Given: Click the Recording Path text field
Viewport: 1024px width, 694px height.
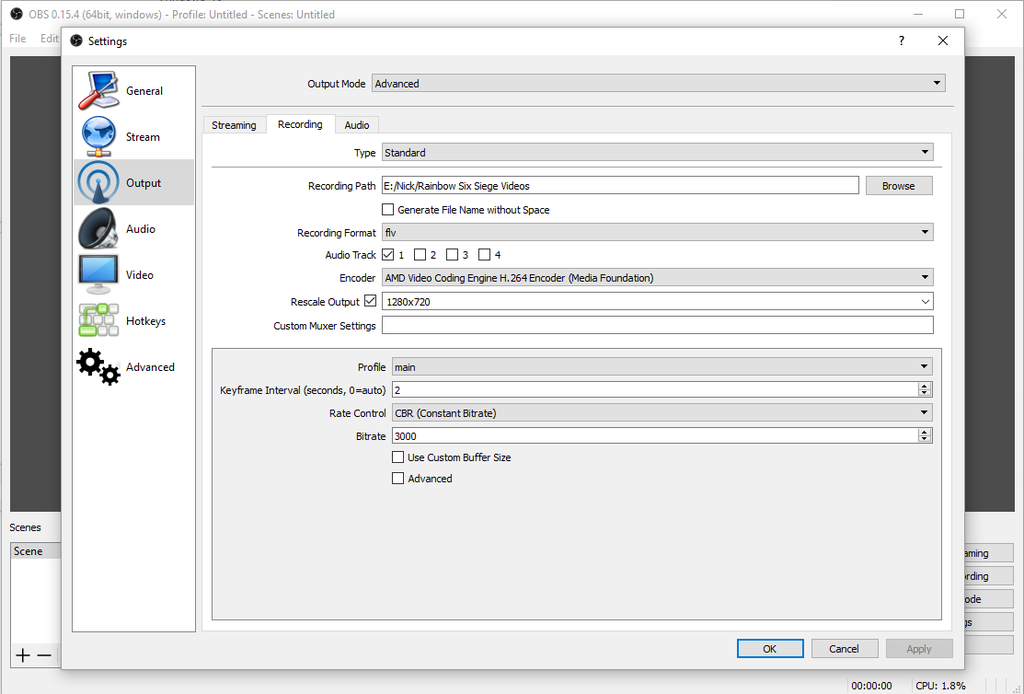Looking at the screenshot, I should (620, 185).
